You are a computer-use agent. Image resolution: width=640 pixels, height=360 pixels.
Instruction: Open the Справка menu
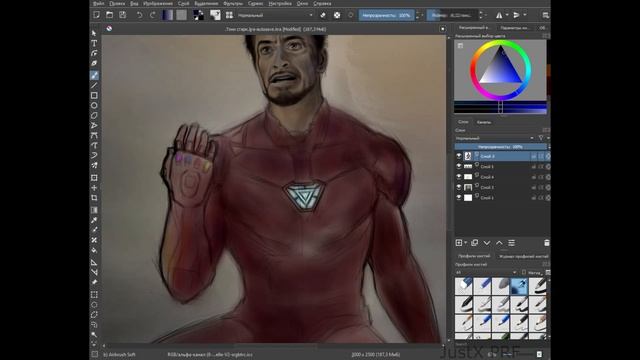click(x=322, y=3)
